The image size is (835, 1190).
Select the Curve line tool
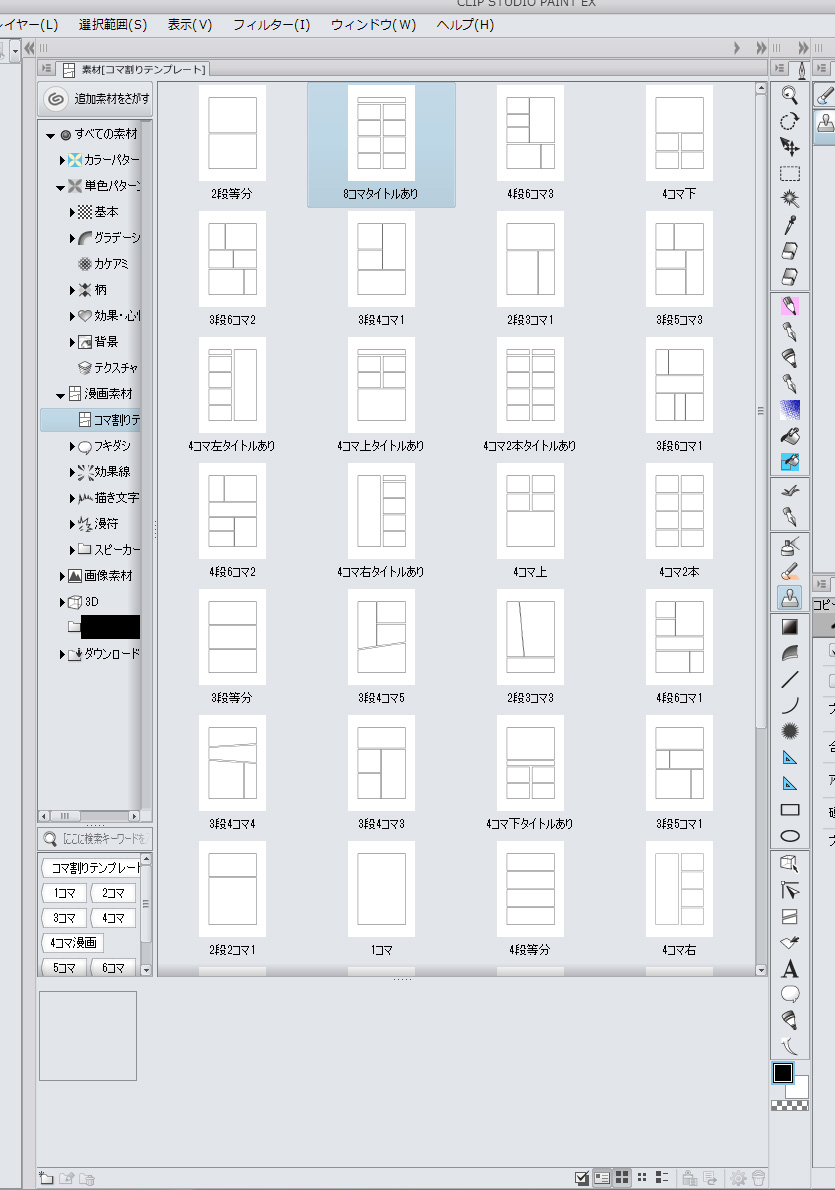click(x=789, y=705)
